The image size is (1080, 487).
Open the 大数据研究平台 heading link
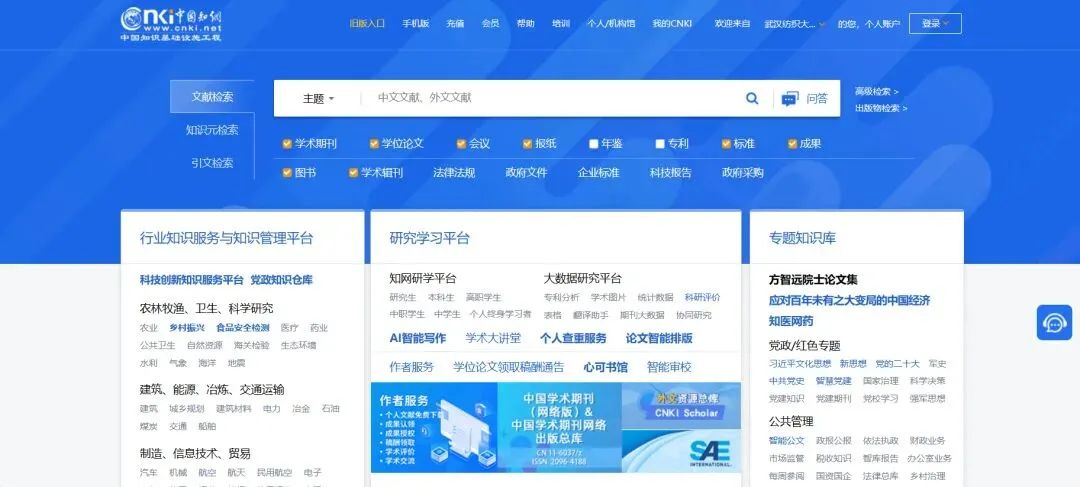[582, 278]
